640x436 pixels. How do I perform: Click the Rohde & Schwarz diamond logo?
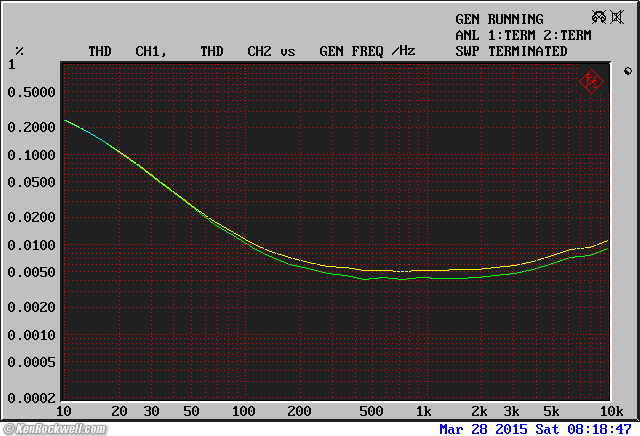point(591,81)
